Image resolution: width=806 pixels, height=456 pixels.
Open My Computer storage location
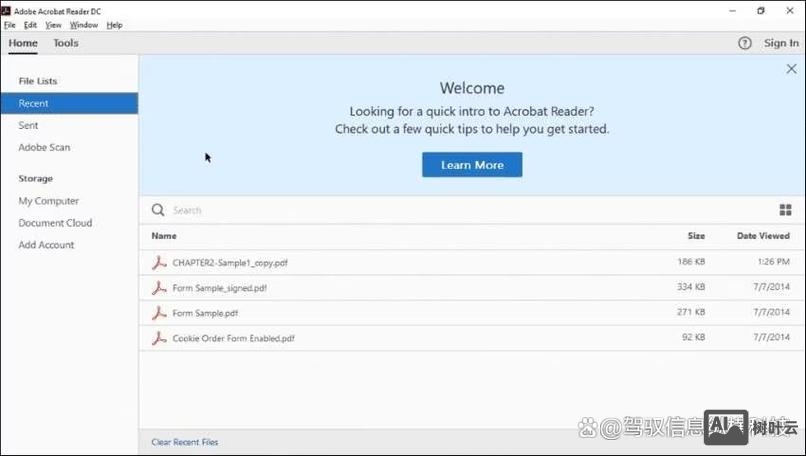pos(48,201)
